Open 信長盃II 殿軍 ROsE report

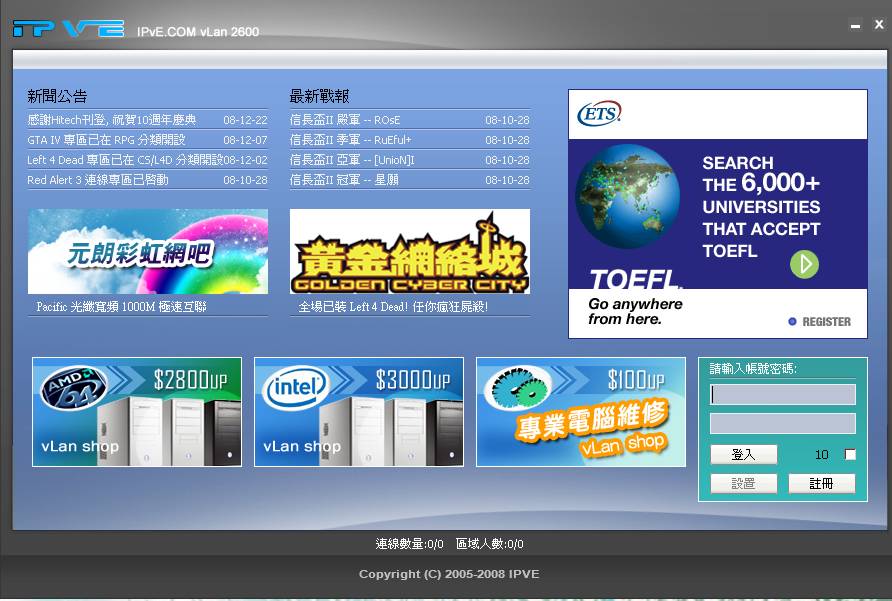tap(345, 120)
